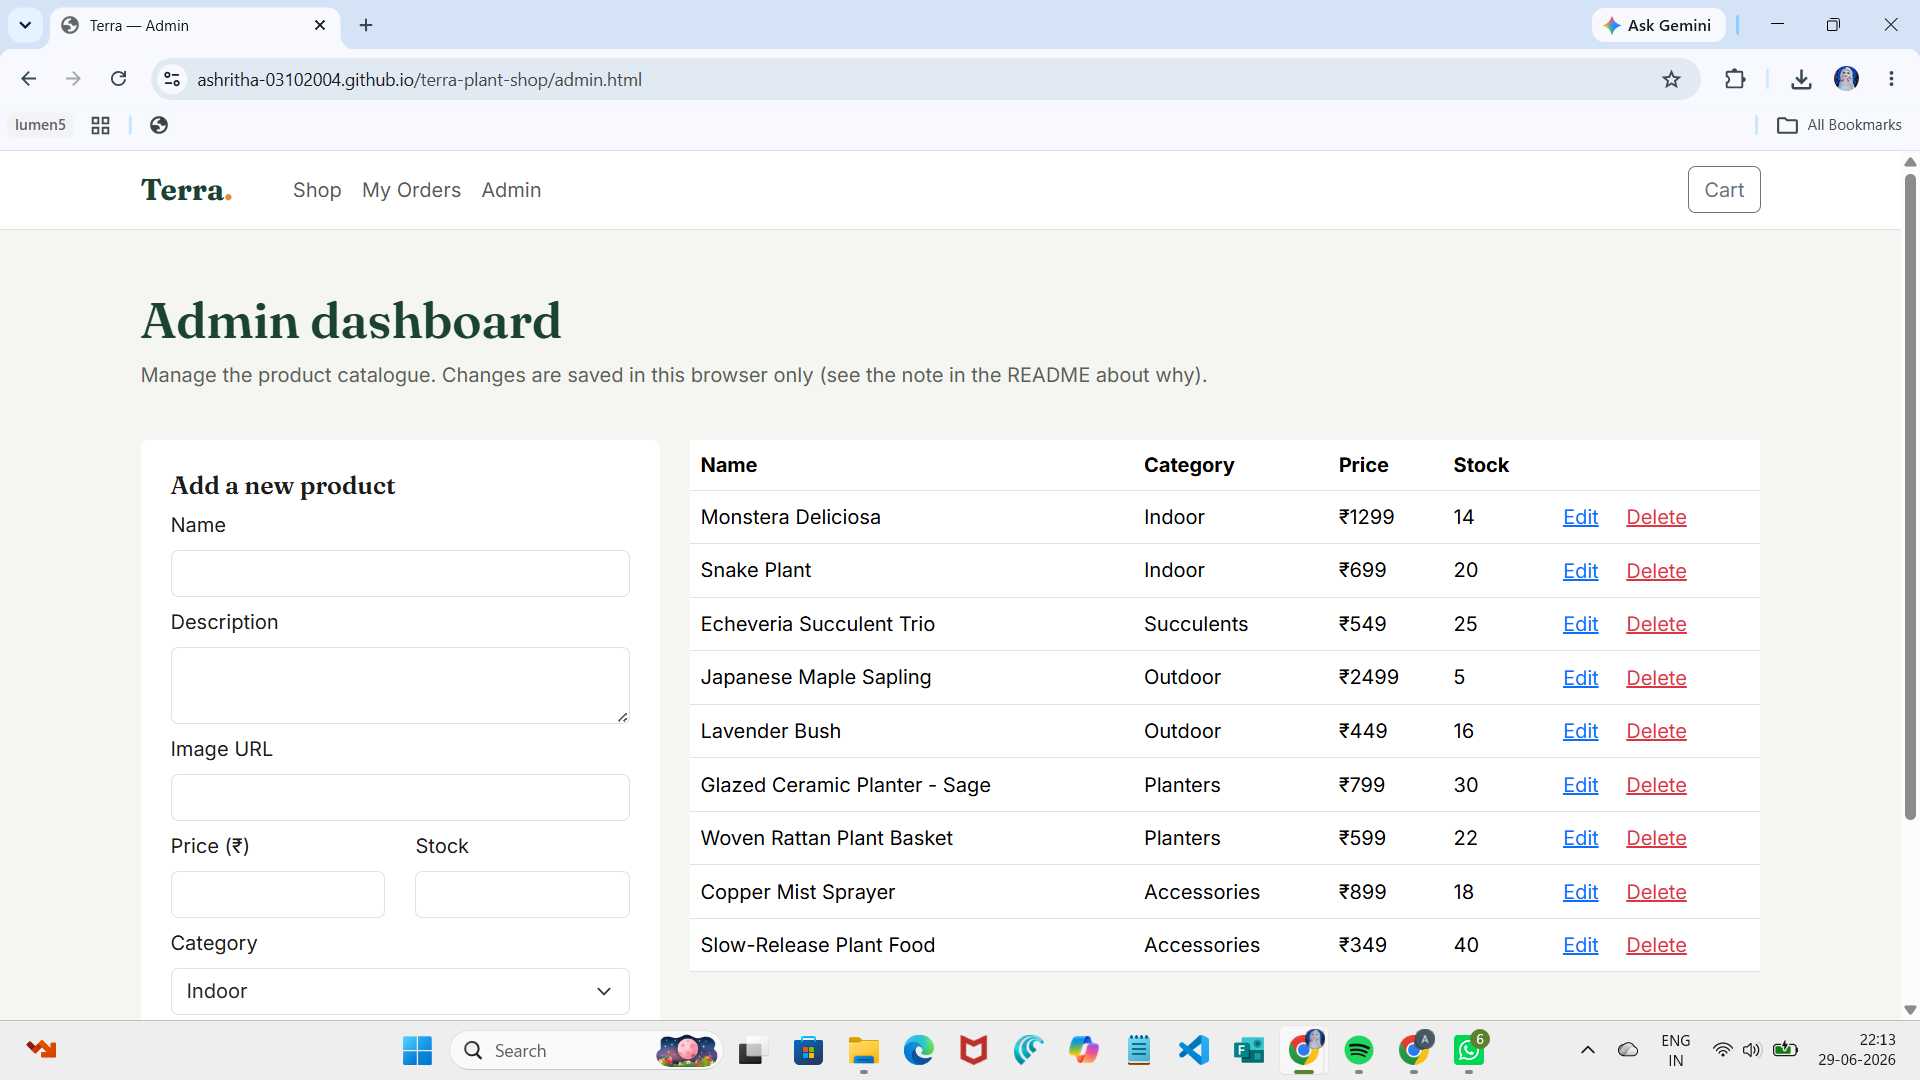Open Visual Studio Code from the taskbar
The height and width of the screenshot is (1080, 1920).
1194,1050
